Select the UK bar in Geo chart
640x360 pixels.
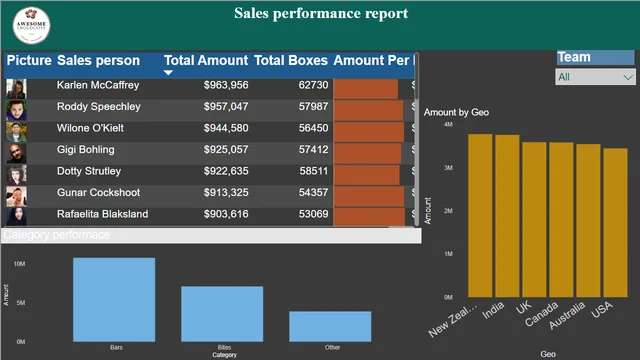coord(534,220)
